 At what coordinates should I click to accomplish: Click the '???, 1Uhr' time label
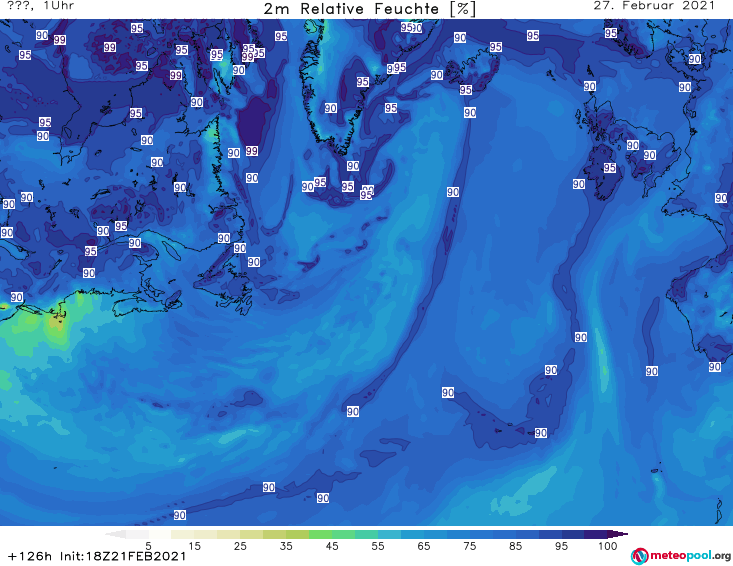click(x=41, y=6)
